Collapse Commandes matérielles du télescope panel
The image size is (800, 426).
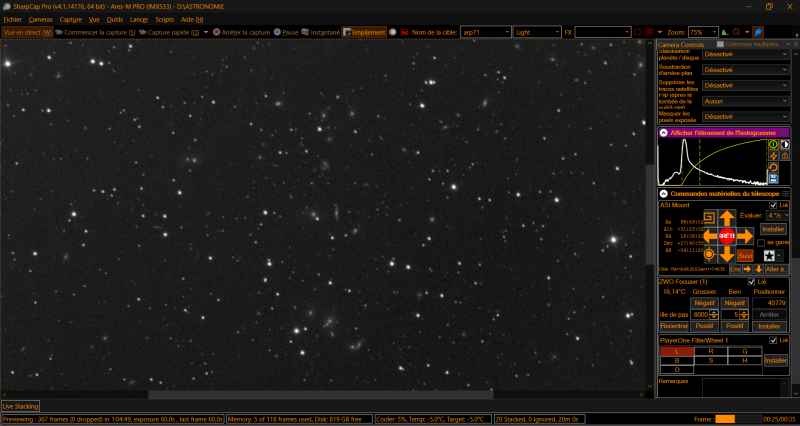tap(663, 194)
